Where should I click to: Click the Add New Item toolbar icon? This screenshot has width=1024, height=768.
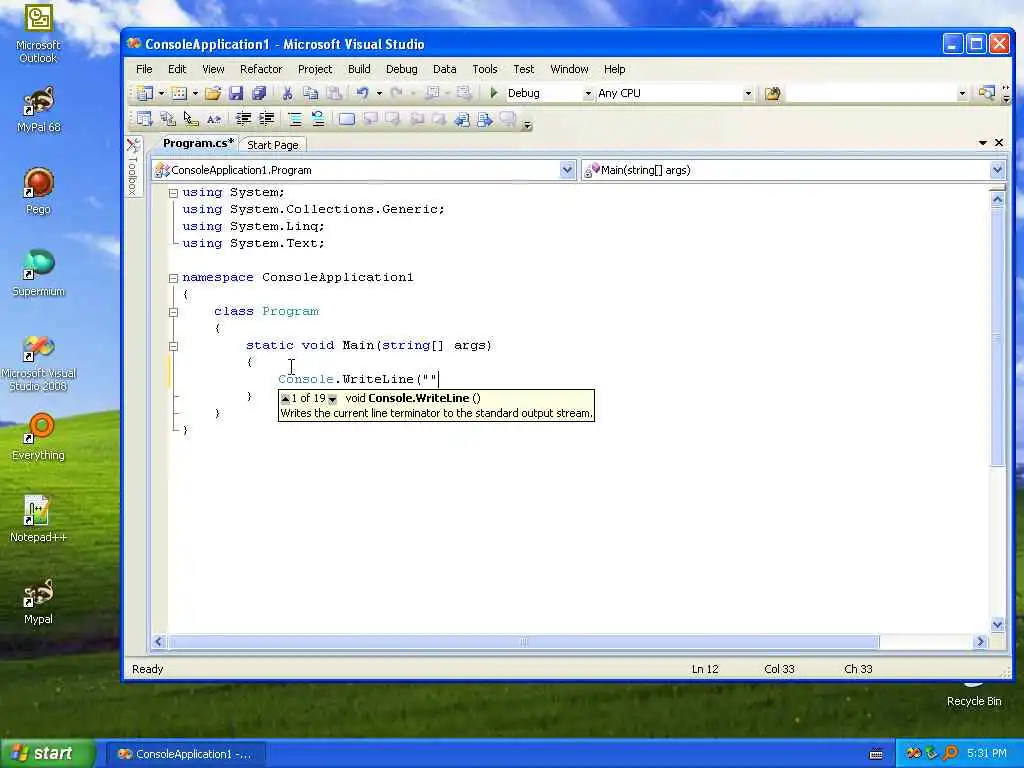178,93
